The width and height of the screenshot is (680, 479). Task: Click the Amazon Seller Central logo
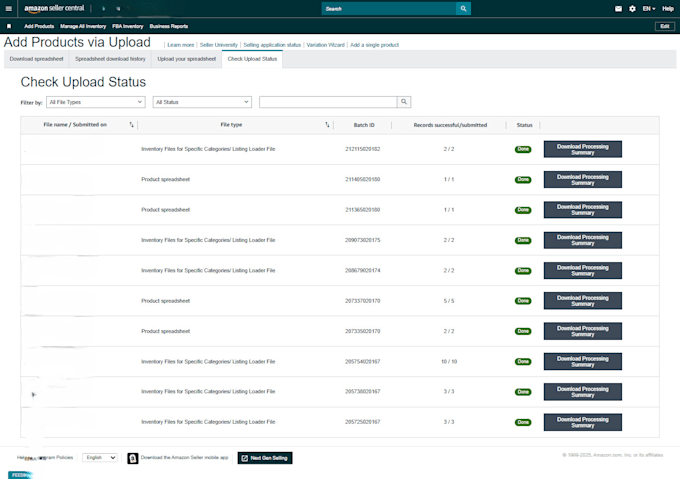(x=54, y=8)
